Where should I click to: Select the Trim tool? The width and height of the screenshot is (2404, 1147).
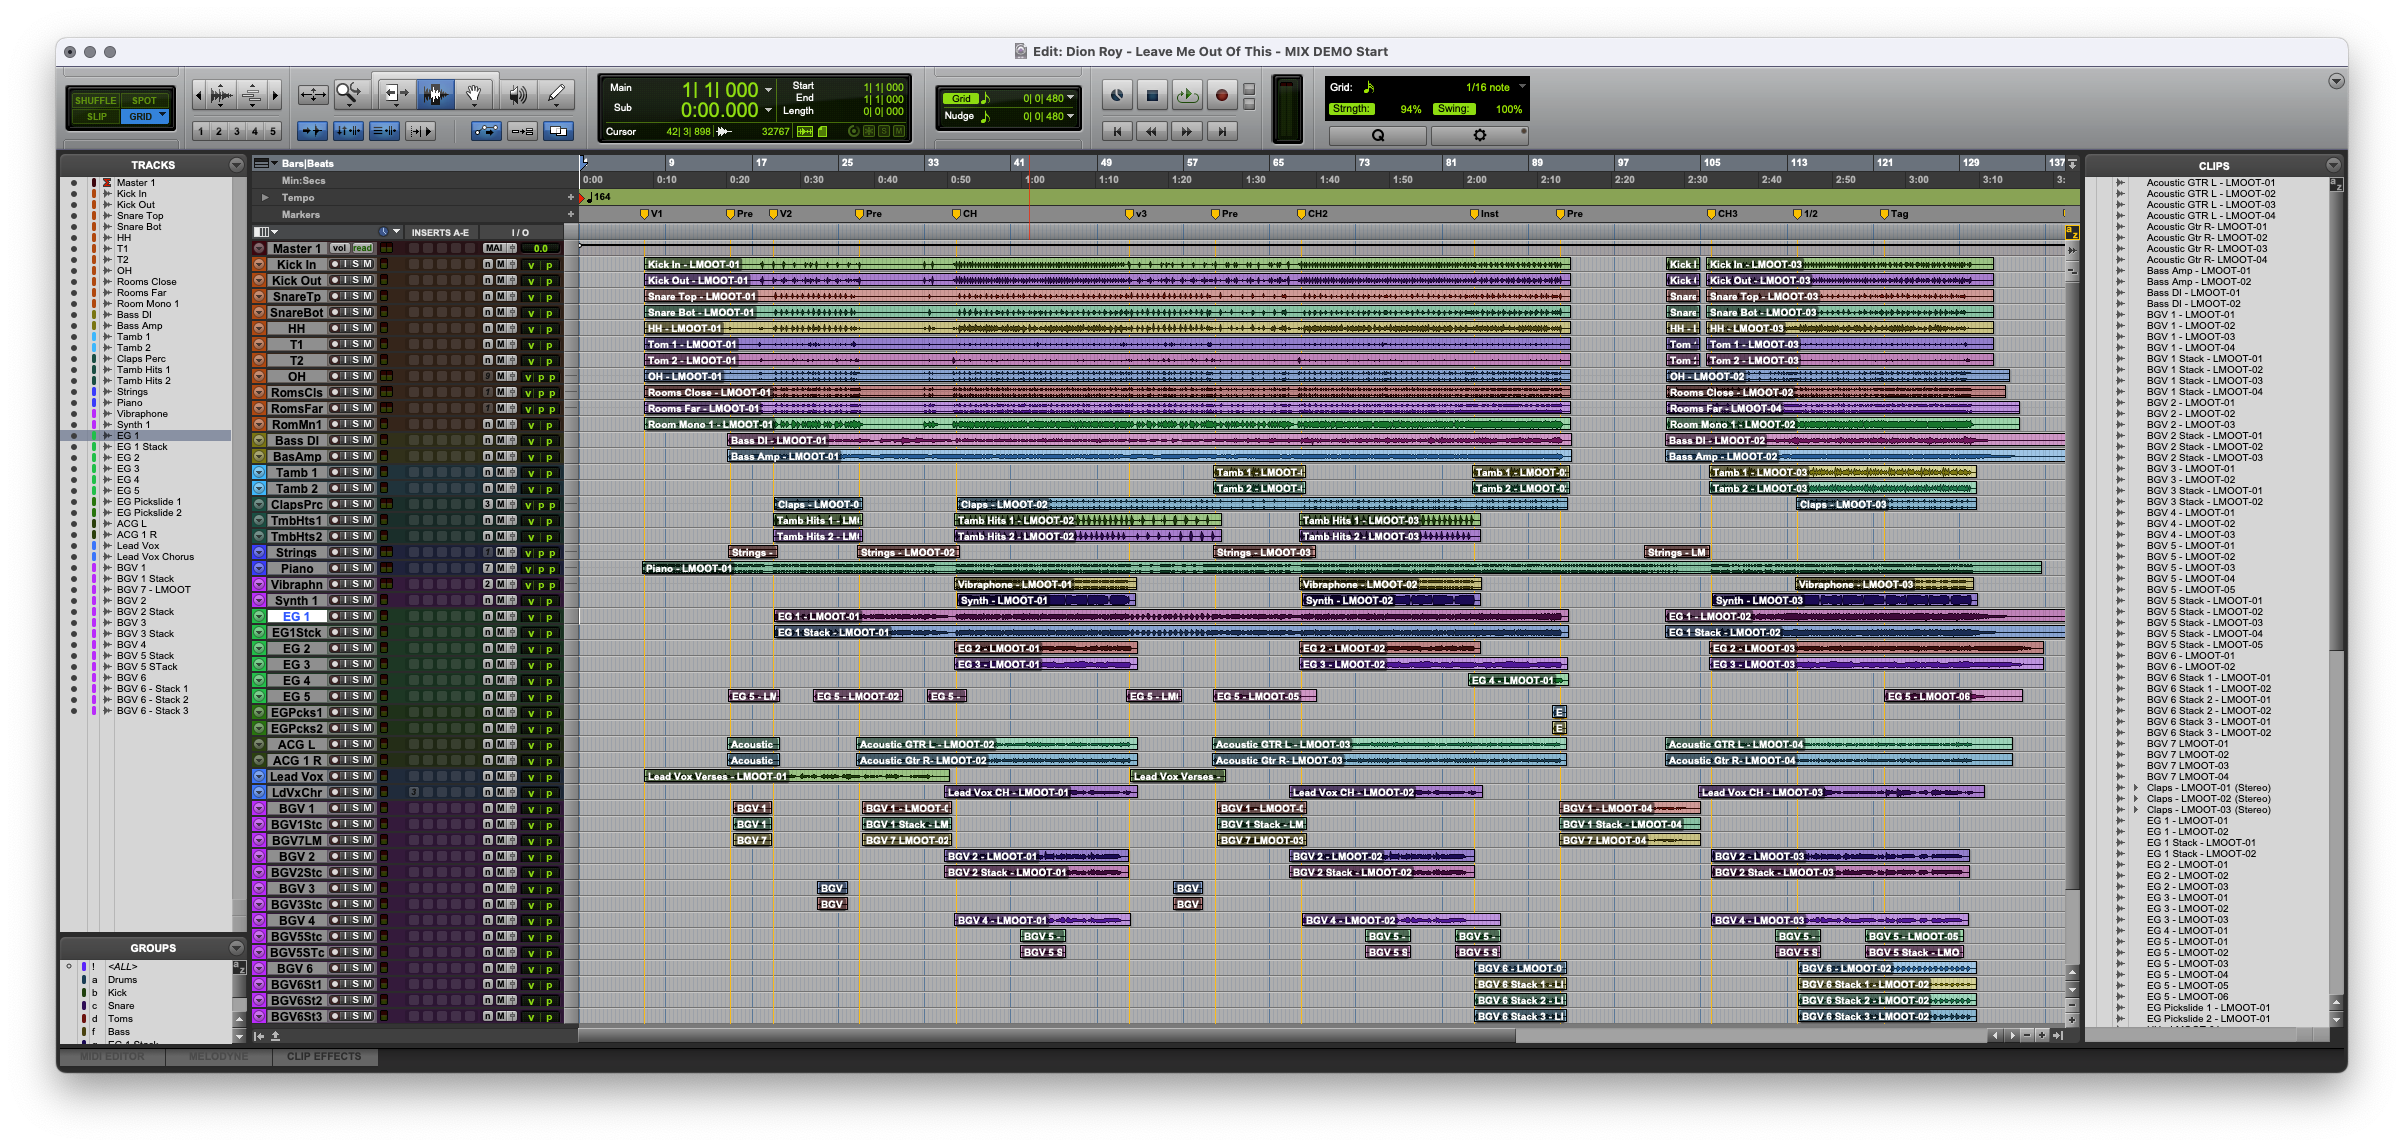pos(397,94)
